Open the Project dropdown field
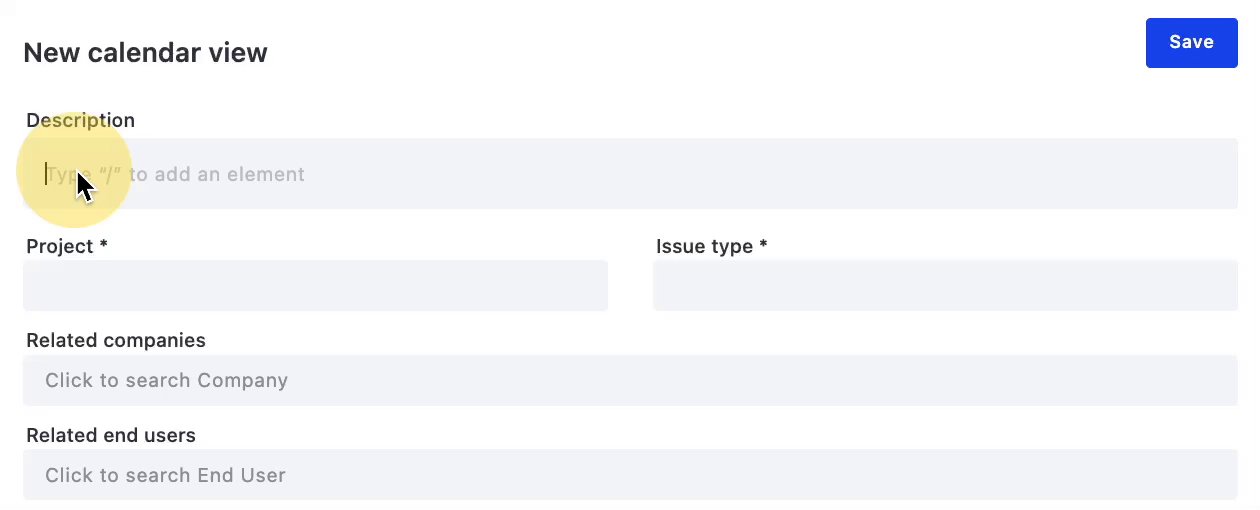The width and height of the screenshot is (1260, 510). click(315, 286)
